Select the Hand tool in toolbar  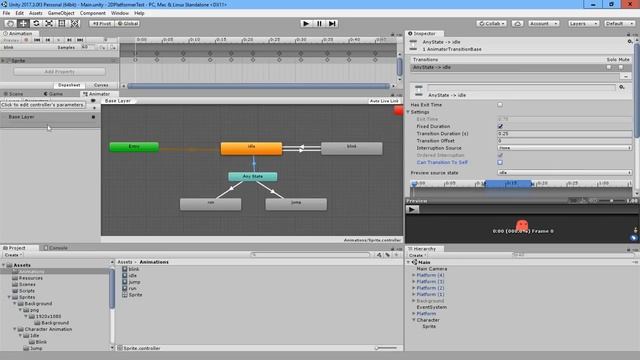(10, 24)
